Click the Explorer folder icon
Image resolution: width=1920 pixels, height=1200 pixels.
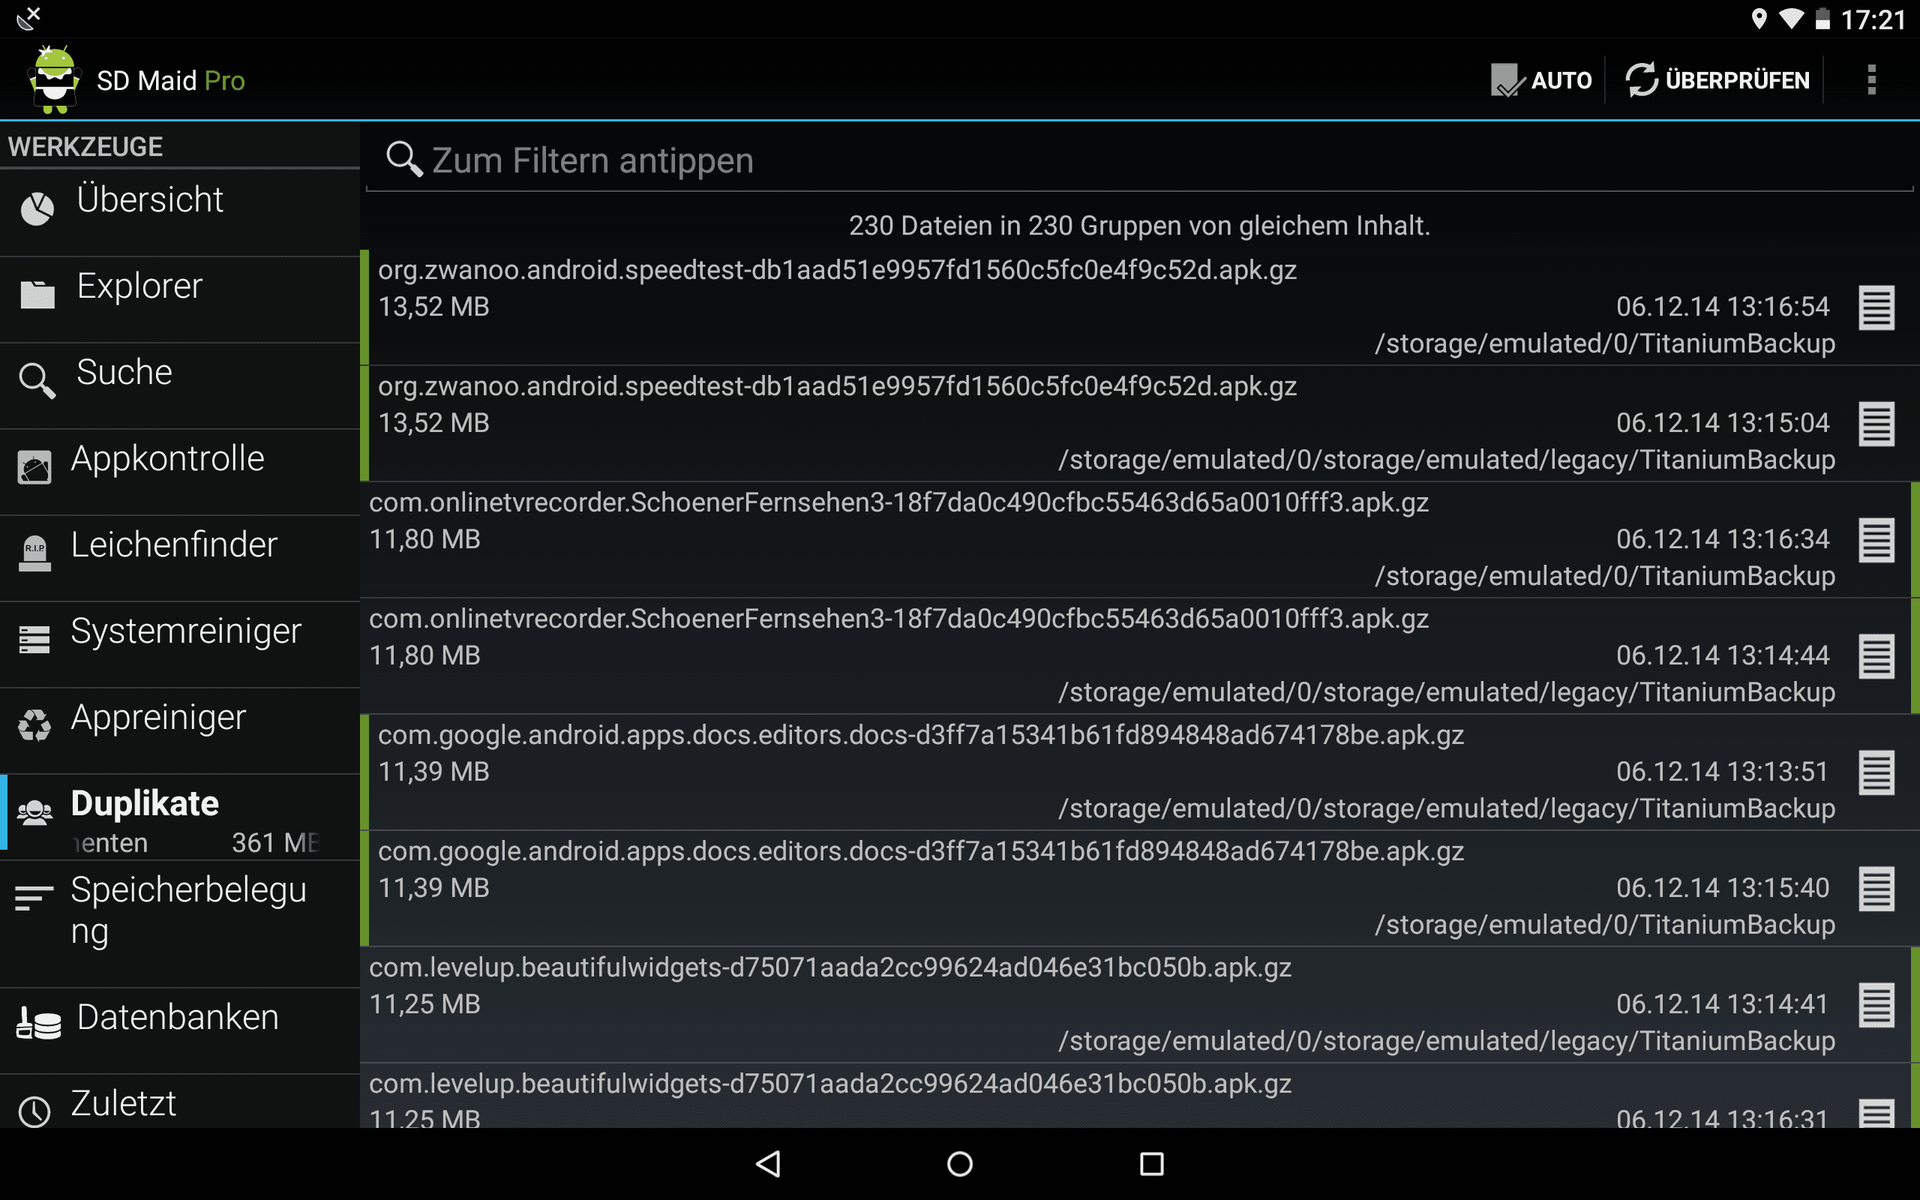coord(37,295)
